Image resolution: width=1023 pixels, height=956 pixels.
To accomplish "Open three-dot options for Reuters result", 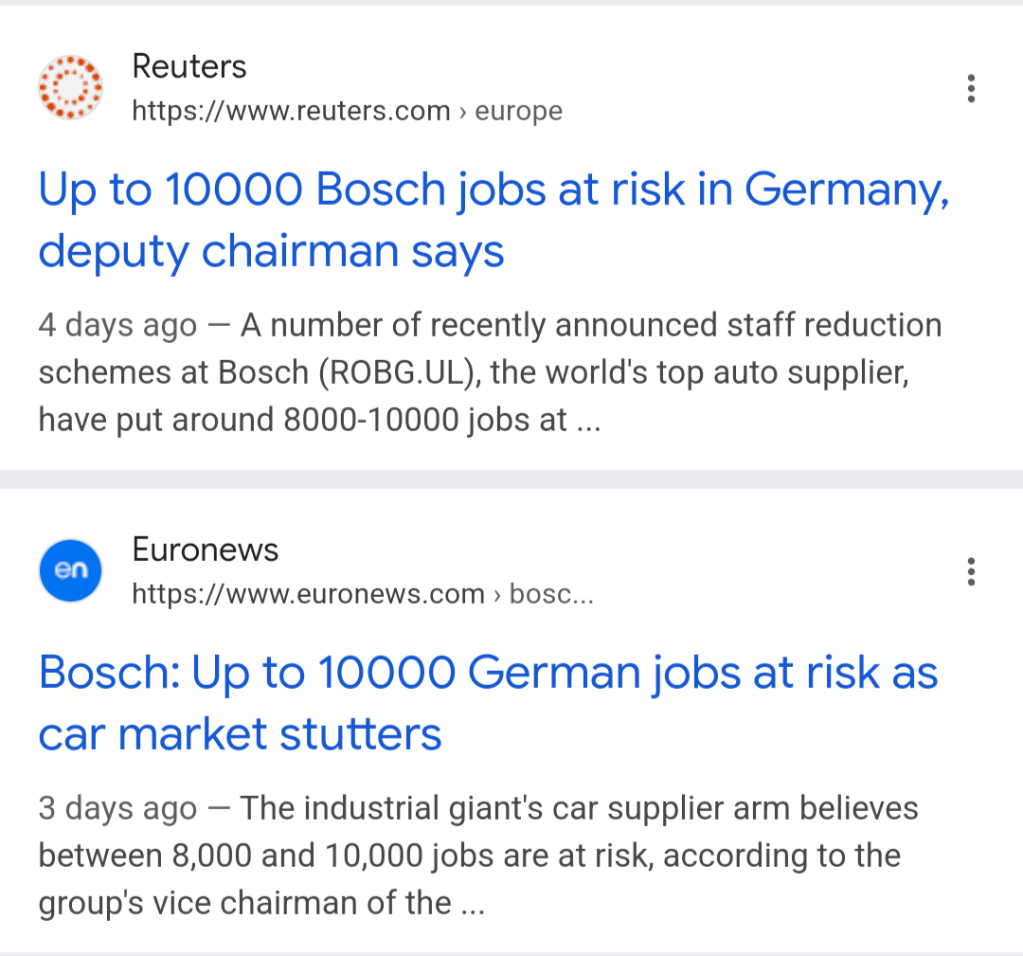I will [970, 89].
